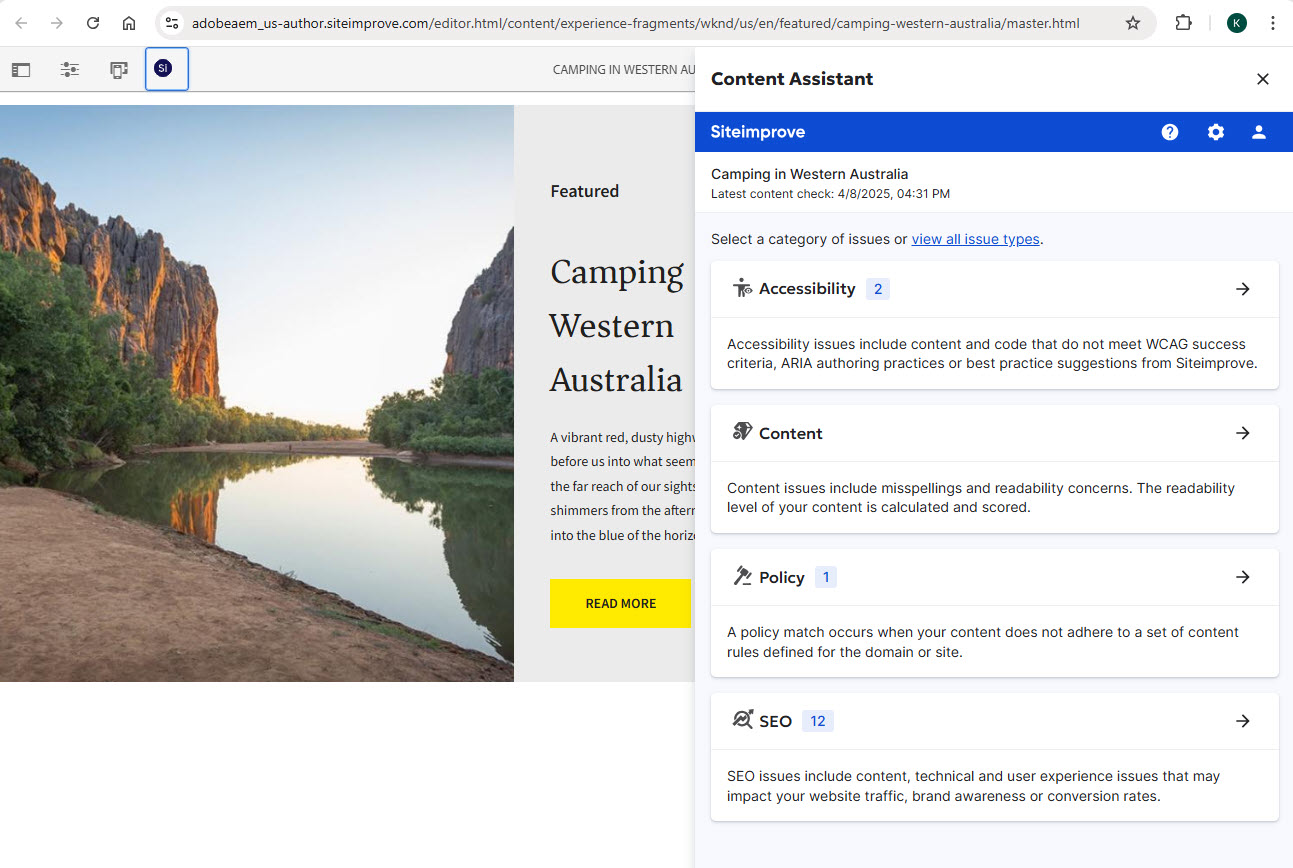Open Siteimprove settings gear
The width and height of the screenshot is (1293, 868).
tap(1215, 131)
